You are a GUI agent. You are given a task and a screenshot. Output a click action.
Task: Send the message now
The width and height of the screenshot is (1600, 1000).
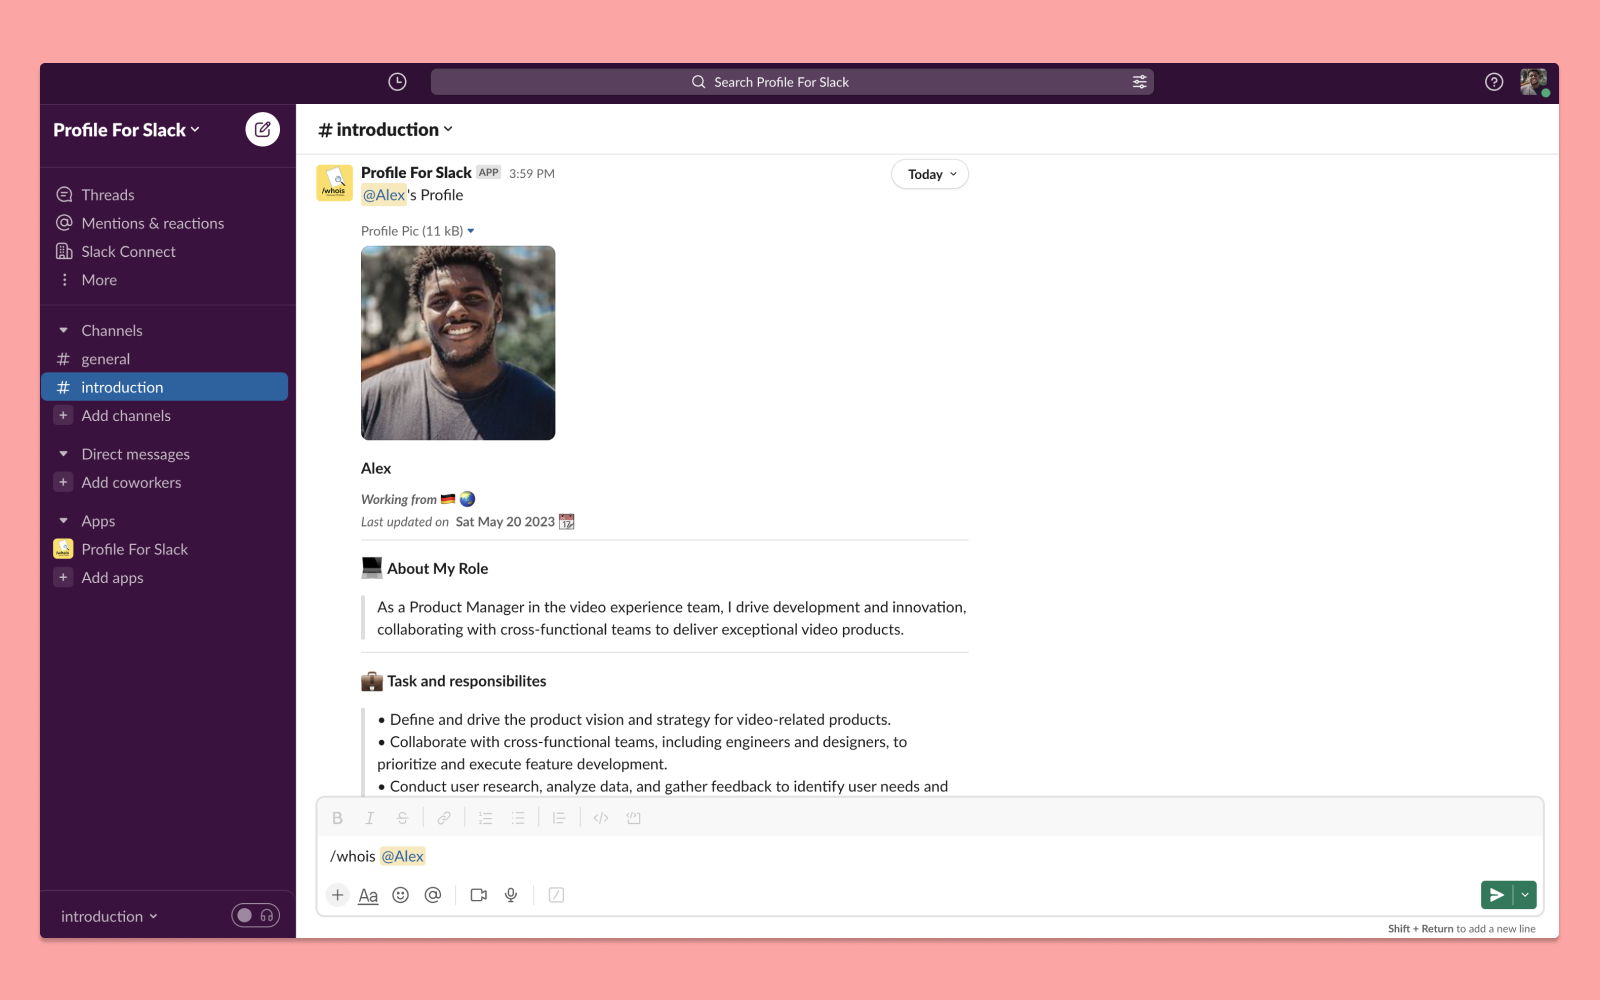click(1496, 895)
